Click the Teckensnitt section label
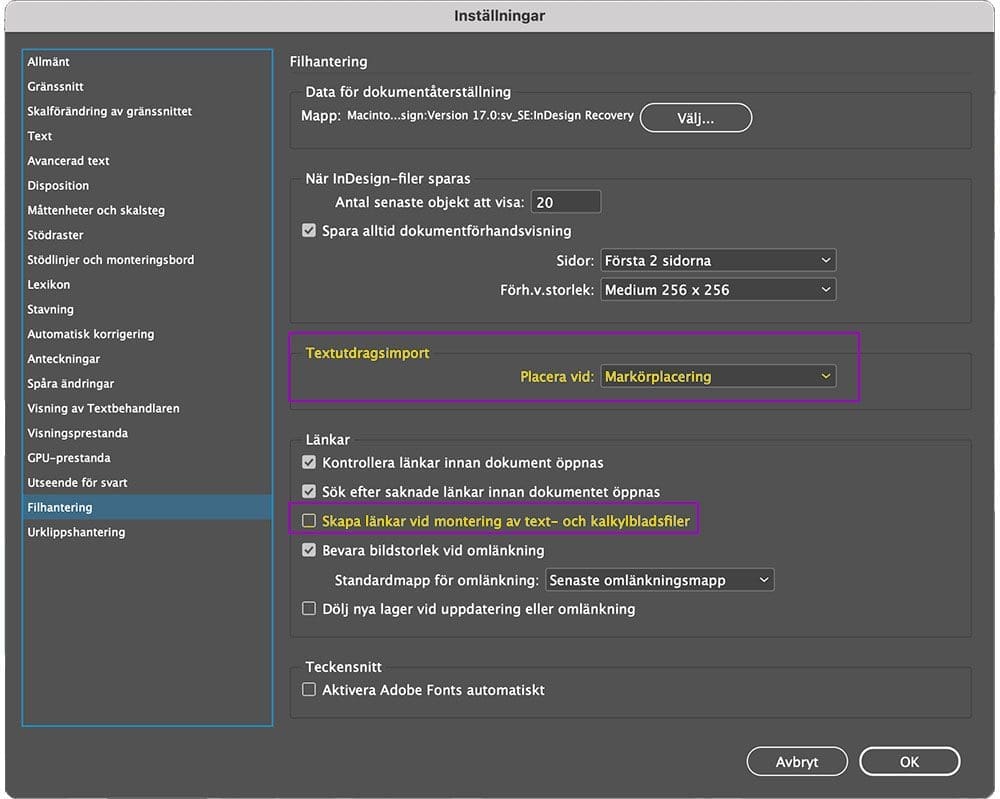 (344, 667)
